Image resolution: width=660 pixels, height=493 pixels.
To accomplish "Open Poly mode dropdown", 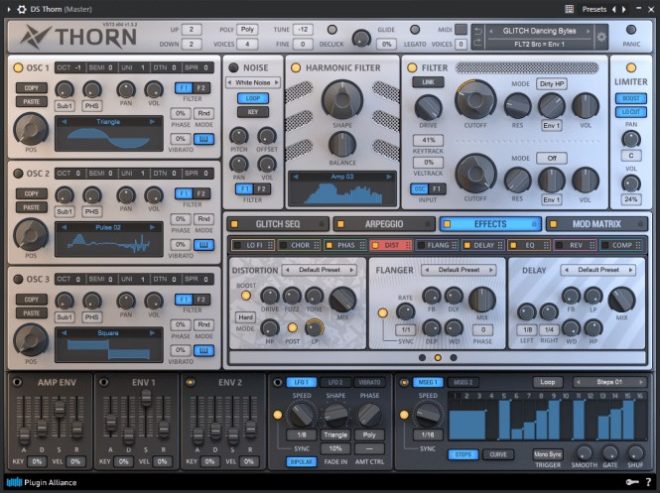I will click(248, 29).
